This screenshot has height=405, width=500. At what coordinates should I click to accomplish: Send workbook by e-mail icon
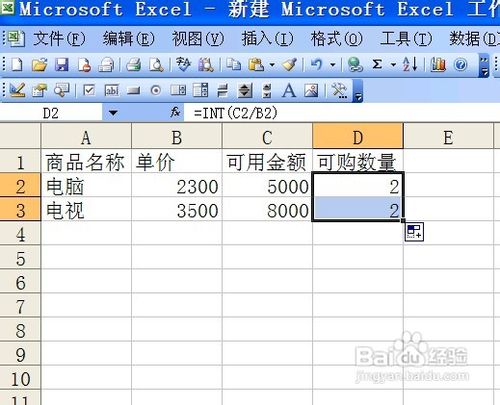(x=106, y=64)
